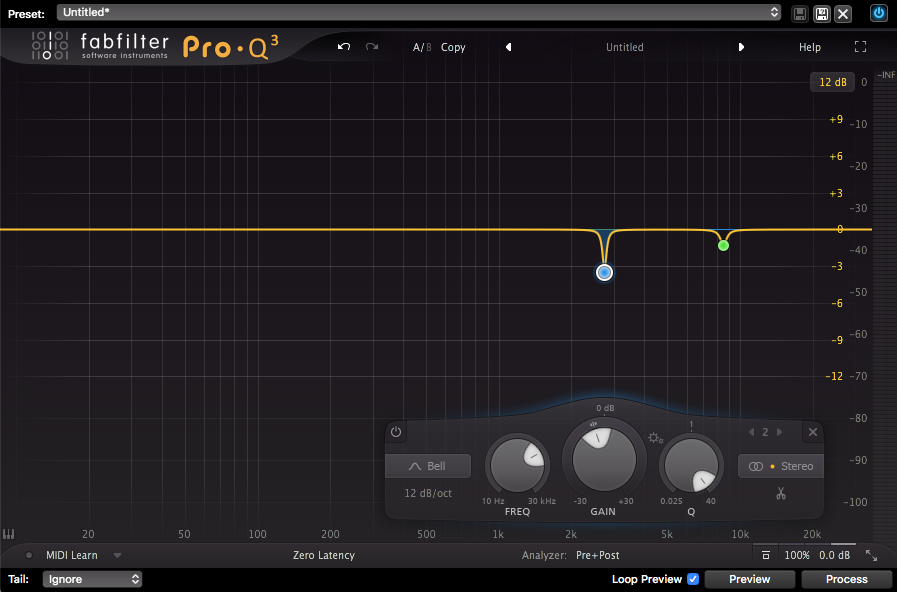
Task: Click the resize interface arrows icon
Action: pos(871,555)
